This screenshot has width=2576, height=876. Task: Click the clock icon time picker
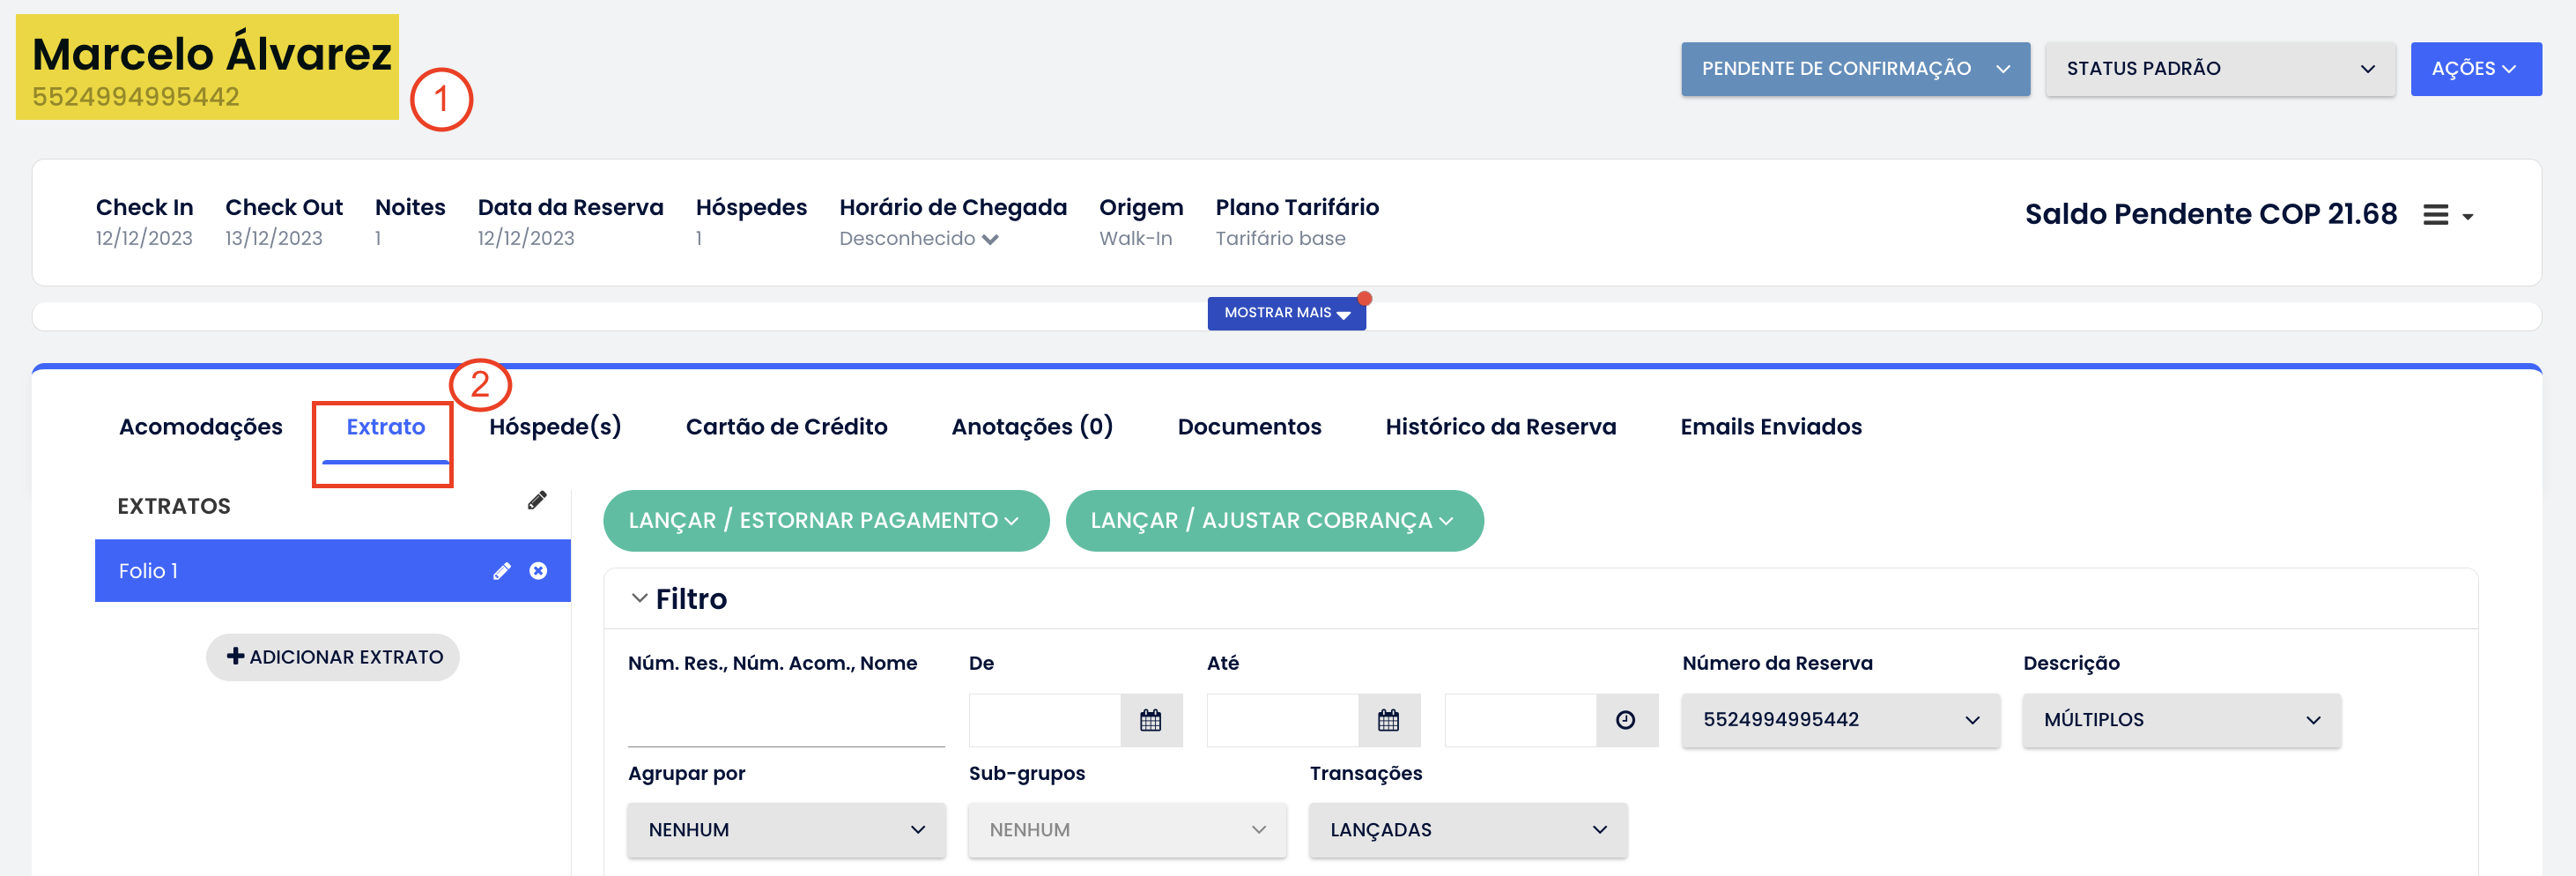click(1625, 720)
